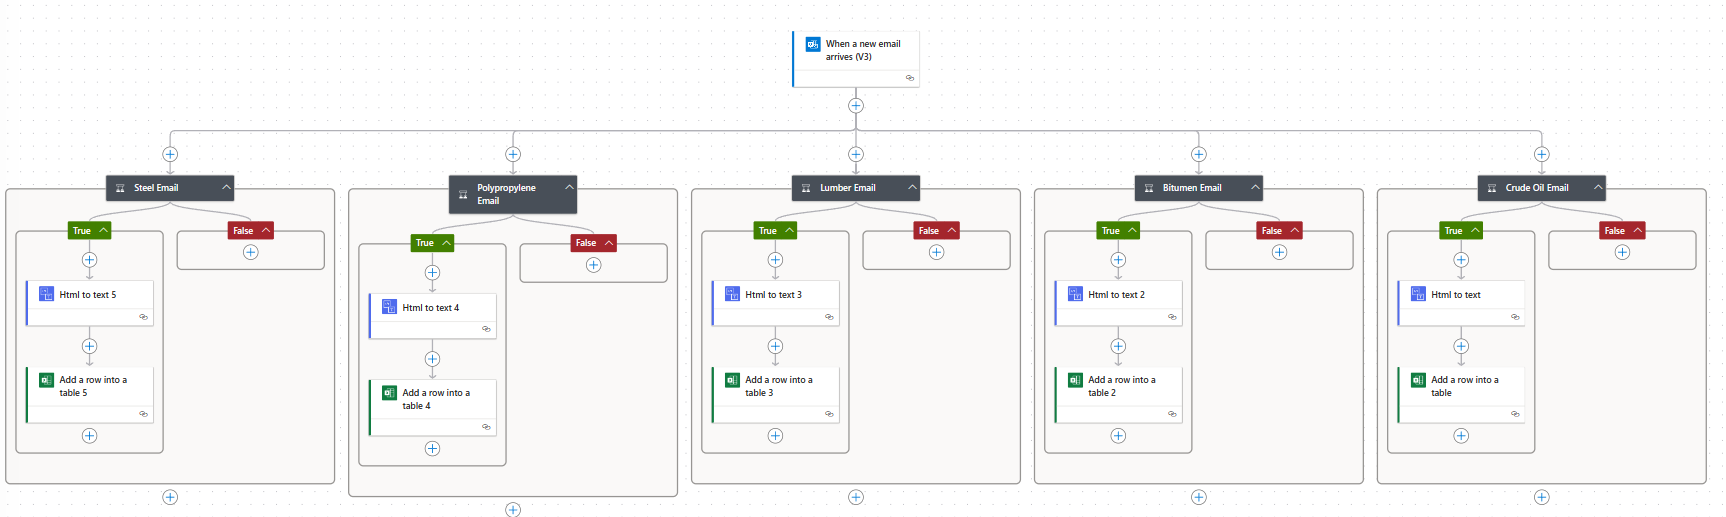1726x517 pixels.
Task: Click the Html to text icon under Crude Oil Email
Action: [x=1418, y=294]
